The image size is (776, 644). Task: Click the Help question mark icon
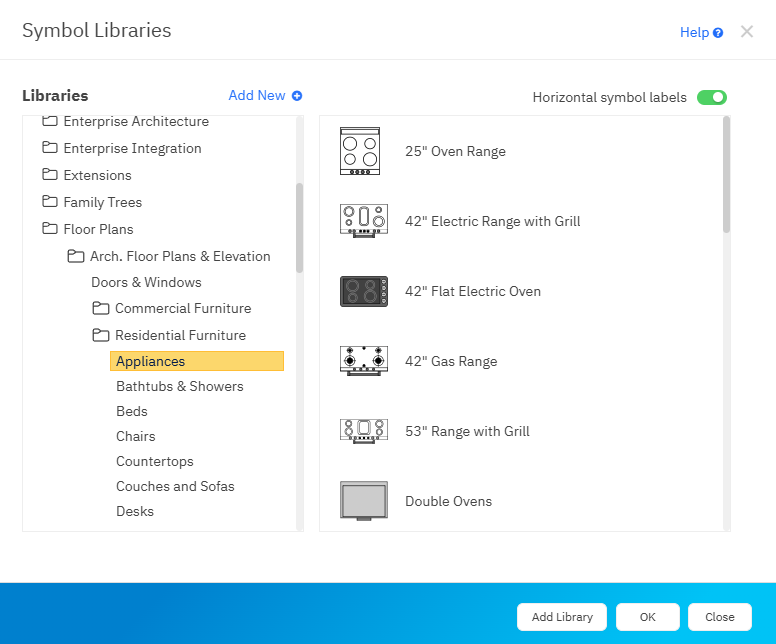pyautogui.click(x=718, y=33)
